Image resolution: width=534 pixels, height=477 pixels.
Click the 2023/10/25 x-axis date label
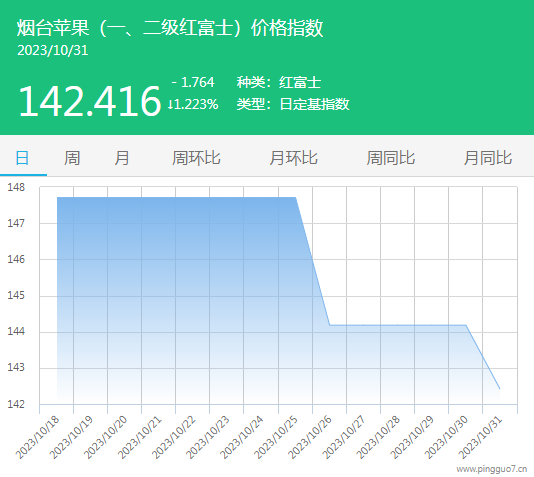(x=276, y=437)
